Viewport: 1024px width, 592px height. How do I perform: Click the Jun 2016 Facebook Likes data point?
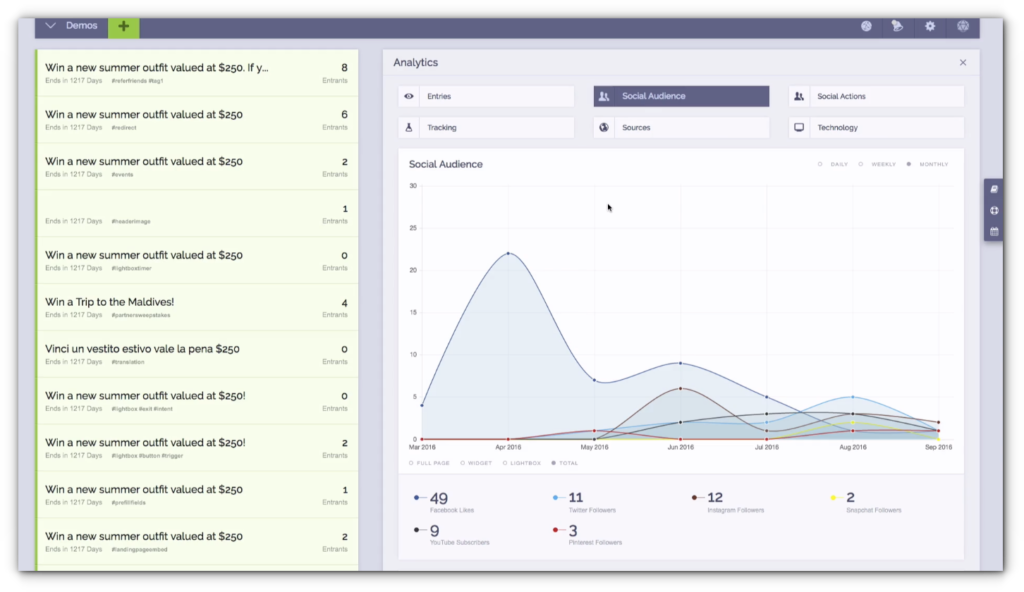680,363
